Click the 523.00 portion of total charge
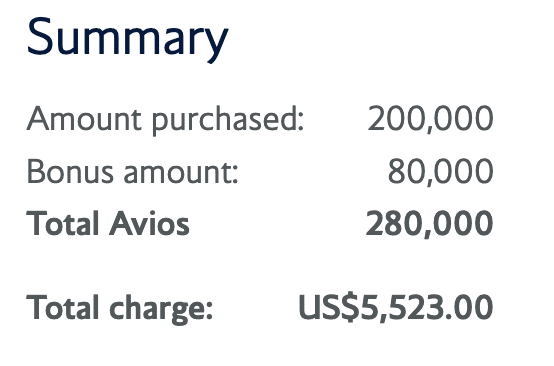 (442, 307)
